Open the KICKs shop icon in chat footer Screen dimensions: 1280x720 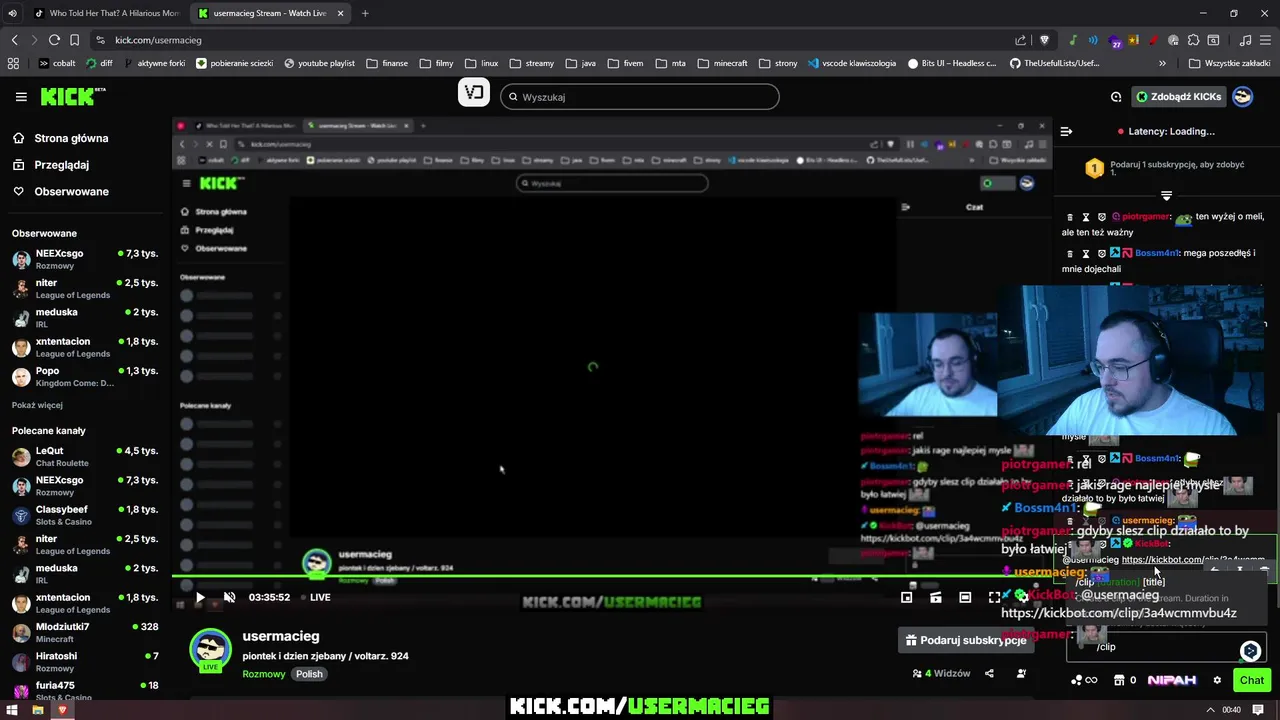(x=1121, y=680)
